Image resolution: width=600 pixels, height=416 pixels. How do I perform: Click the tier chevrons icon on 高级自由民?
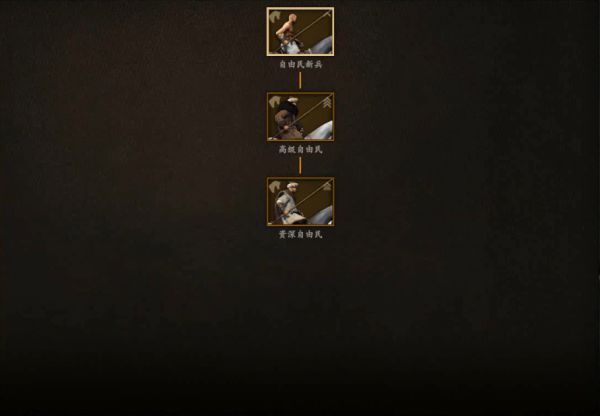(327, 103)
